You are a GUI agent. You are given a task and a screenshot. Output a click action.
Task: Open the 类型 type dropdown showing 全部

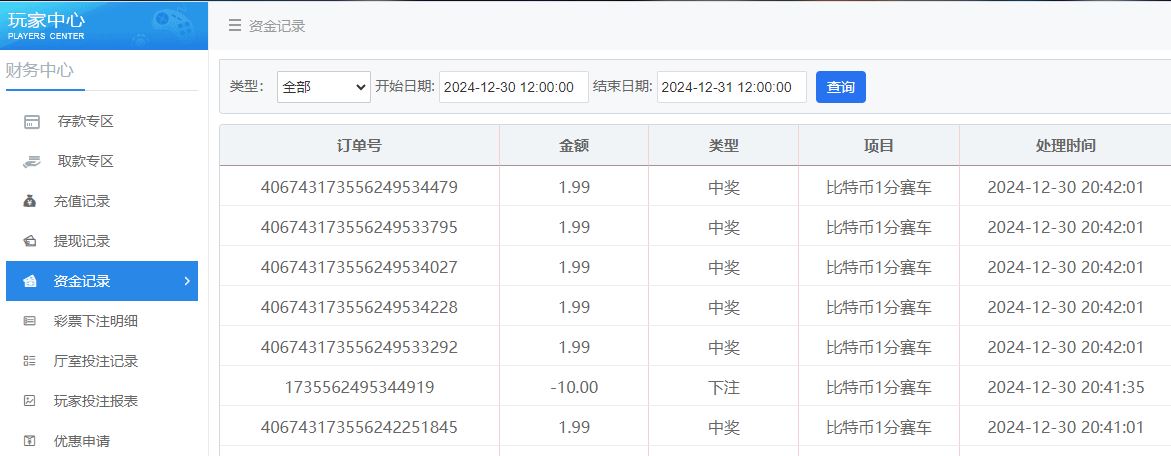pos(323,87)
